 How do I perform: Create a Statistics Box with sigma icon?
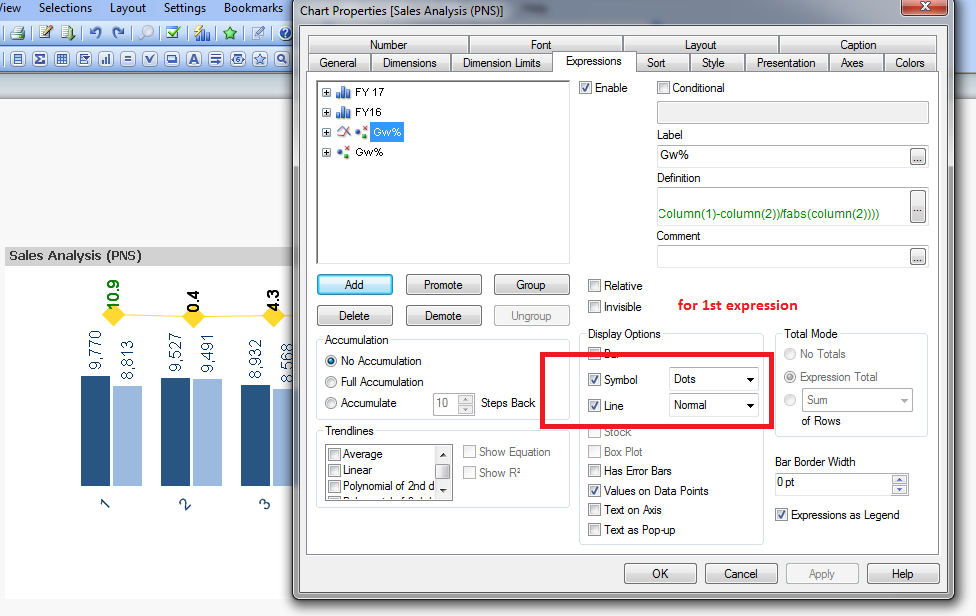pos(40,59)
